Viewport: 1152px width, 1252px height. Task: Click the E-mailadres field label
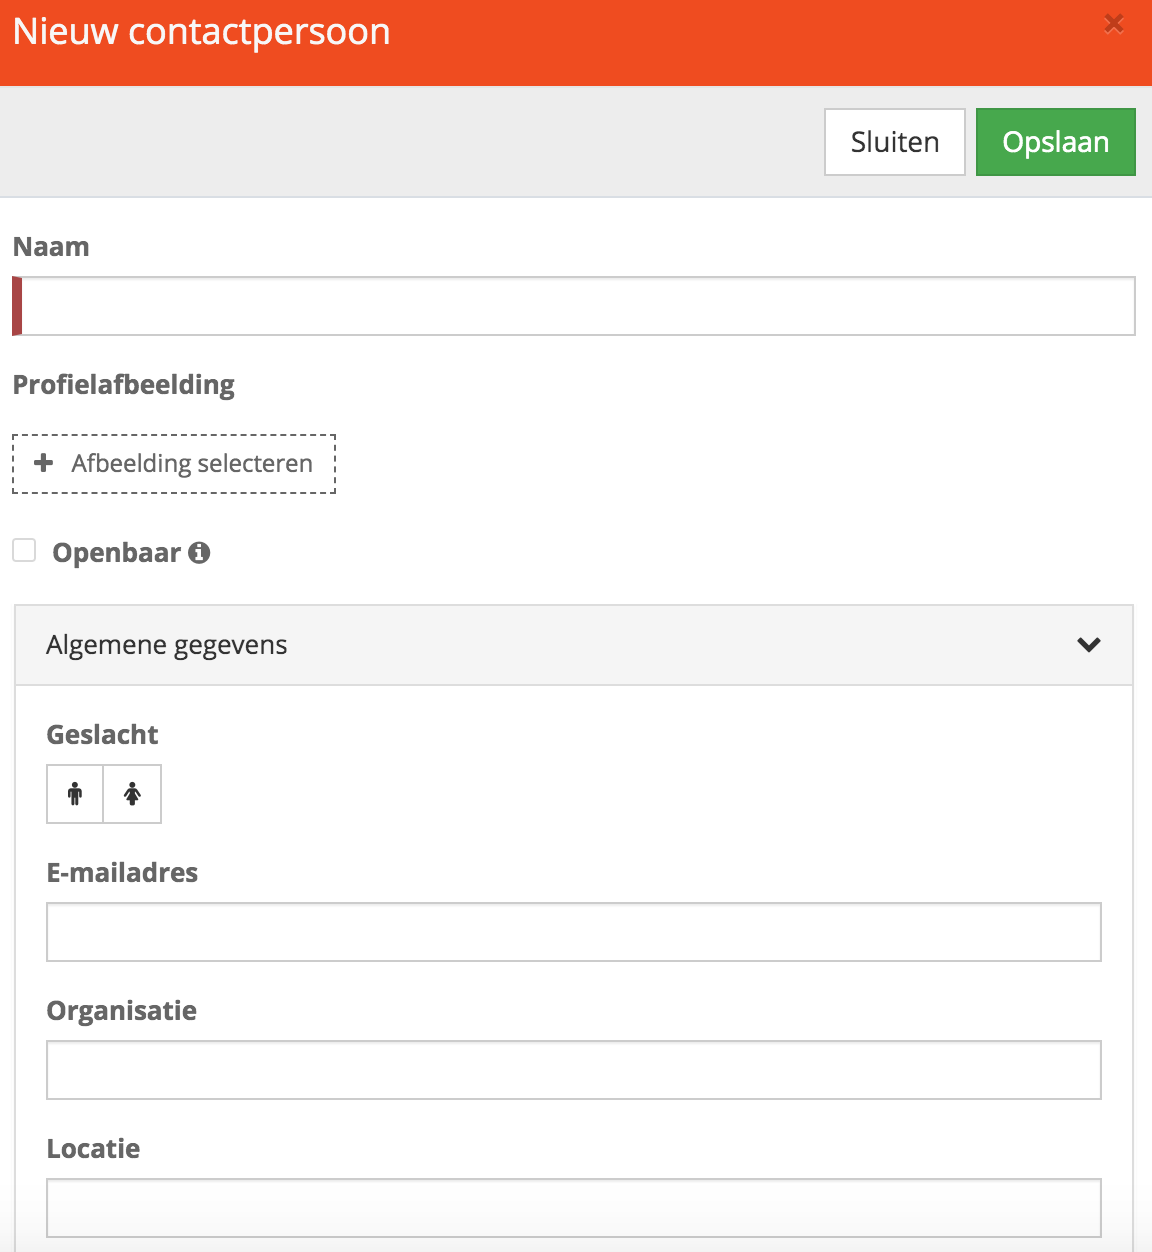pyautogui.click(x=122, y=873)
